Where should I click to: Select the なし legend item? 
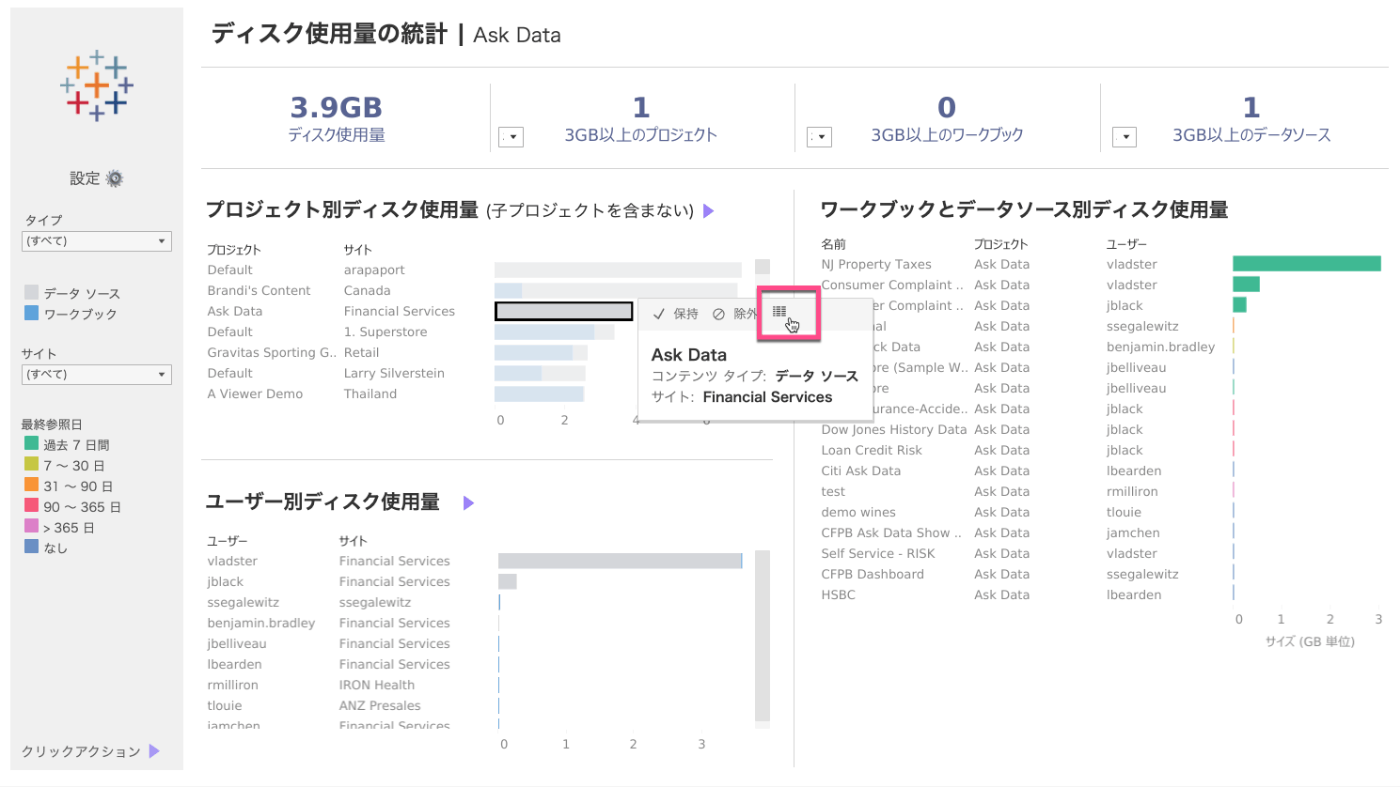pyautogui.click(x=46, y=548)
